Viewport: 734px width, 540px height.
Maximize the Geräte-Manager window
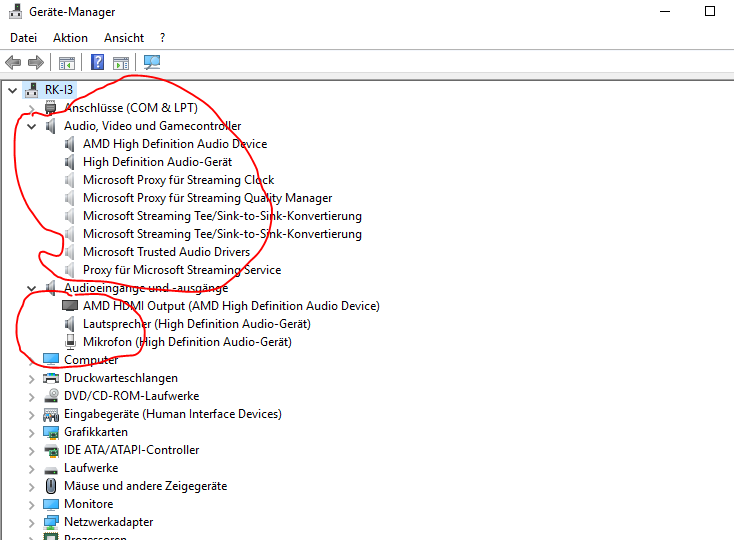click(x=710, y=11)
